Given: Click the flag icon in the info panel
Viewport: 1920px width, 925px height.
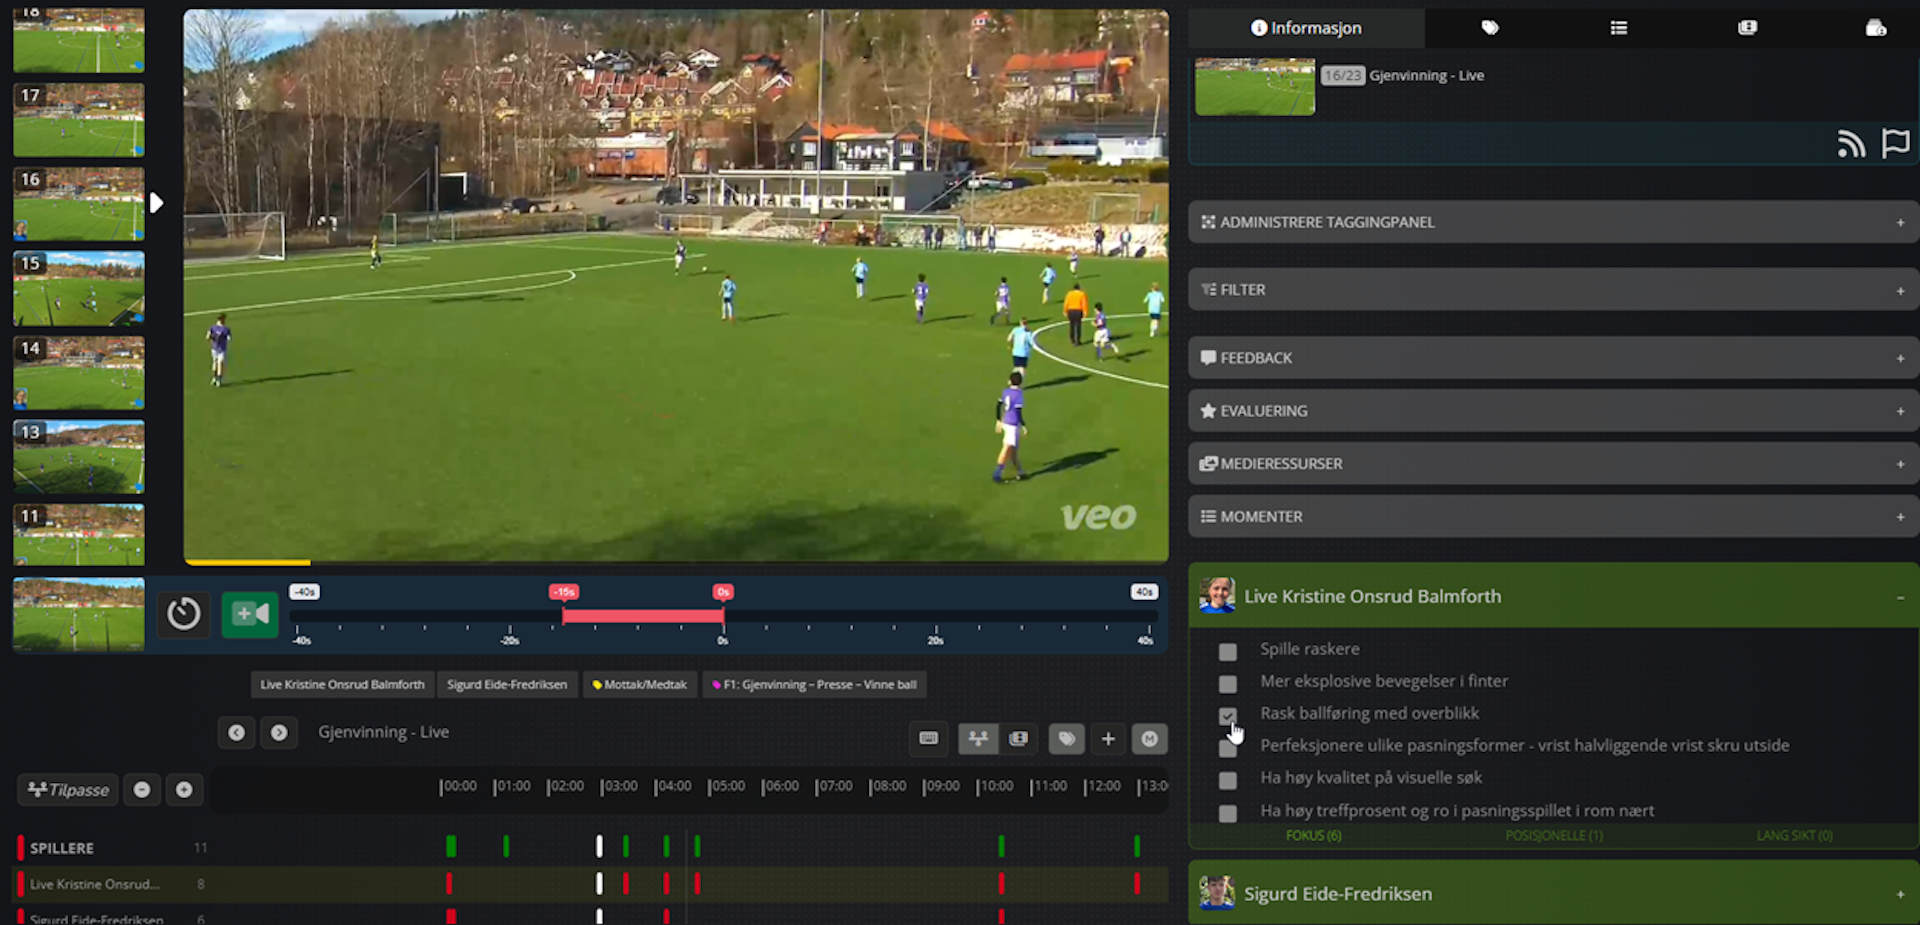Looking at the screenshot, I should [1895, 144].
